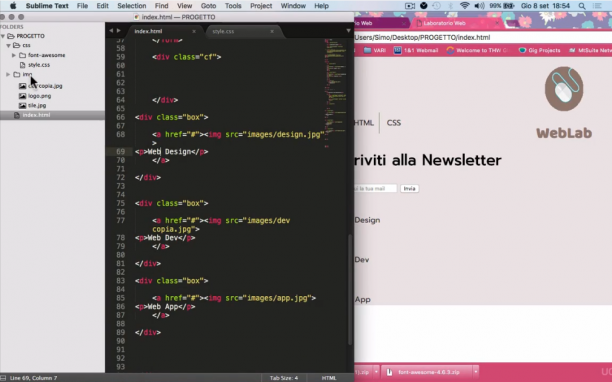Select the font-awesome folder icon
This screenshot has width=612, height=382.
[23, 55]
